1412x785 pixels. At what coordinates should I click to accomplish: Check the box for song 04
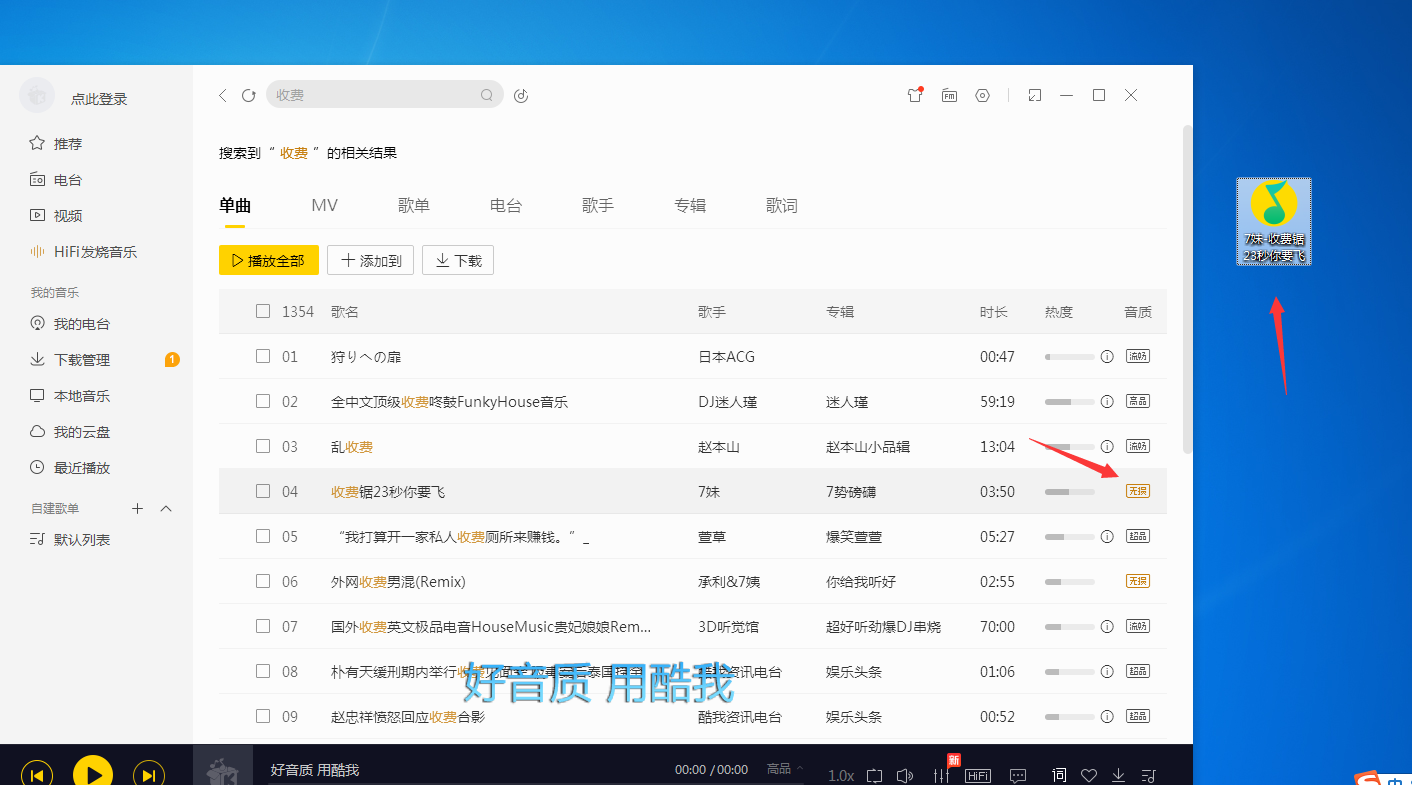click(263, 491)
